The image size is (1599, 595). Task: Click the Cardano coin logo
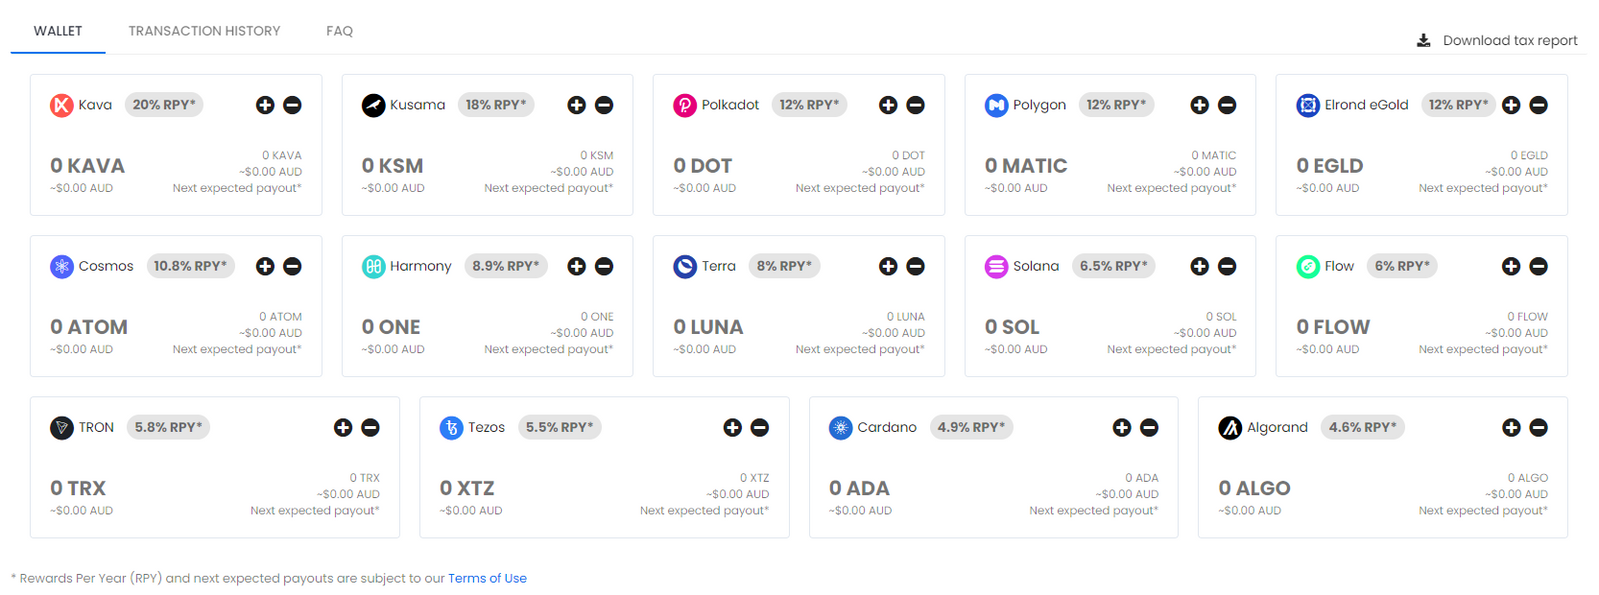coord(841,428)
